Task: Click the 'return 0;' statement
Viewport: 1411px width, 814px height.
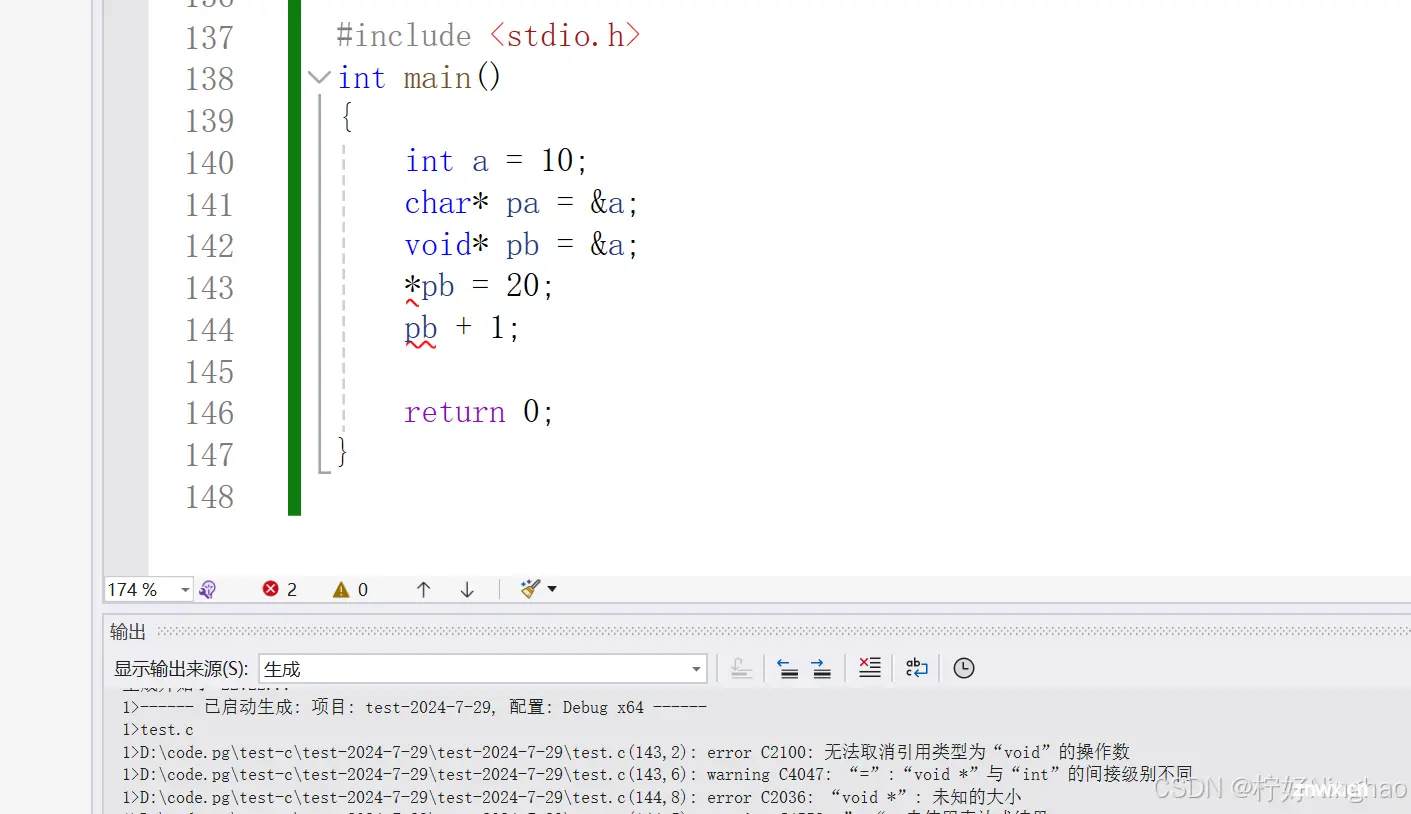Action: (x=479, y=412)
